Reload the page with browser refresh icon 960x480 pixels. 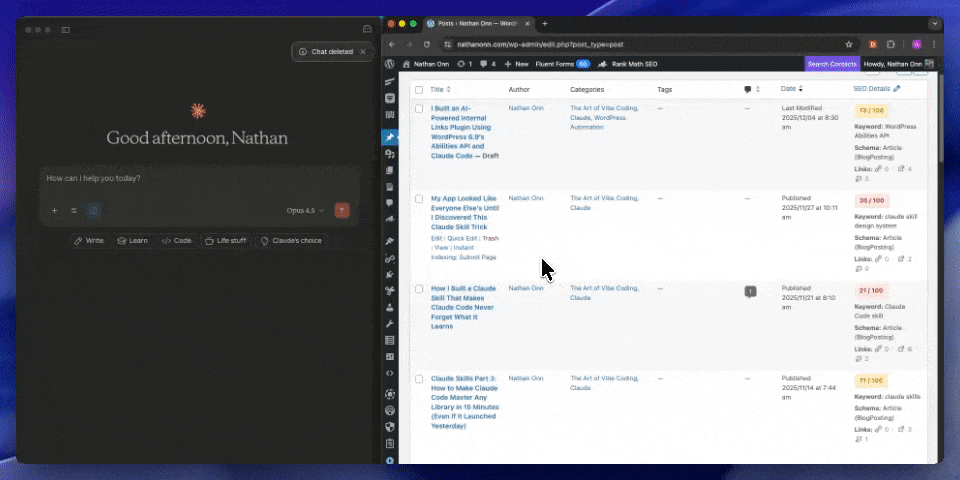point(427,44)
